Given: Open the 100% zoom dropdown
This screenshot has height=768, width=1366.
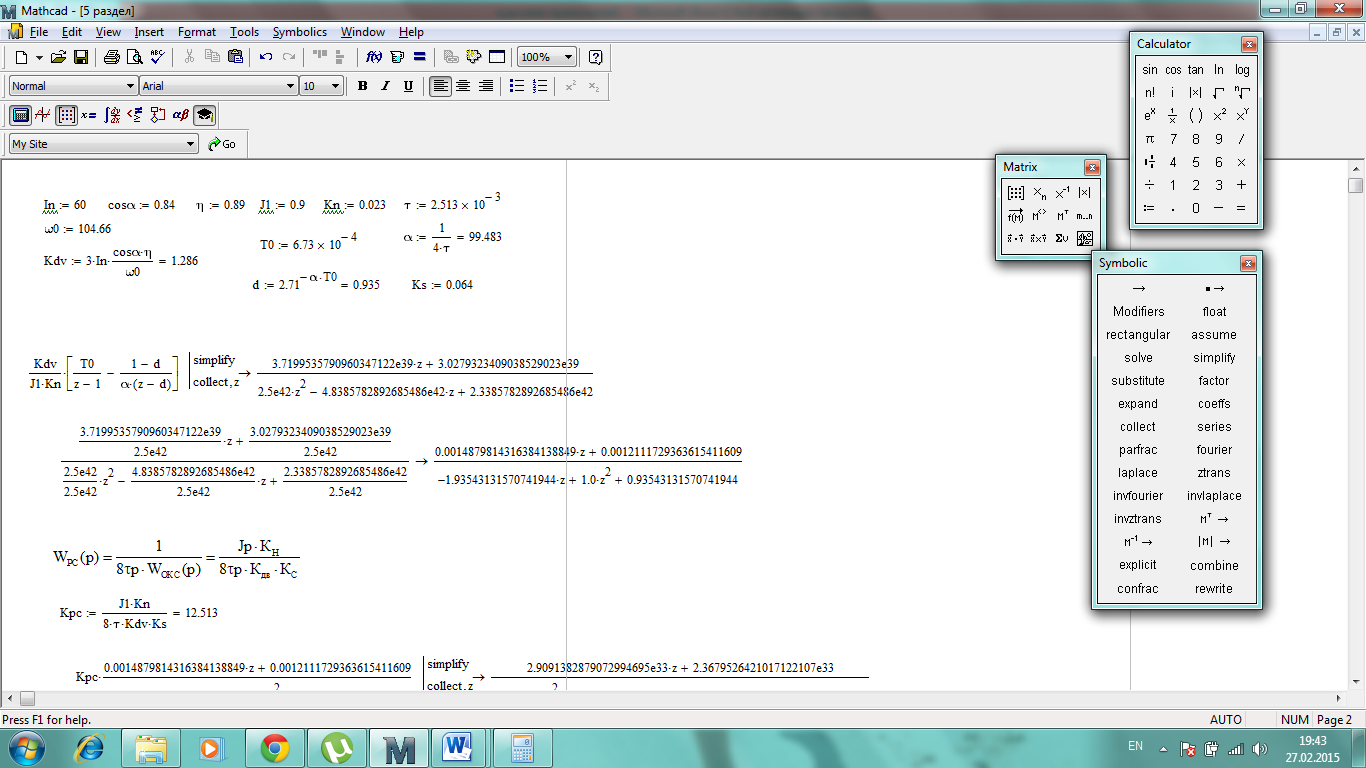Looking at the screenshot, I should (568, 57).
